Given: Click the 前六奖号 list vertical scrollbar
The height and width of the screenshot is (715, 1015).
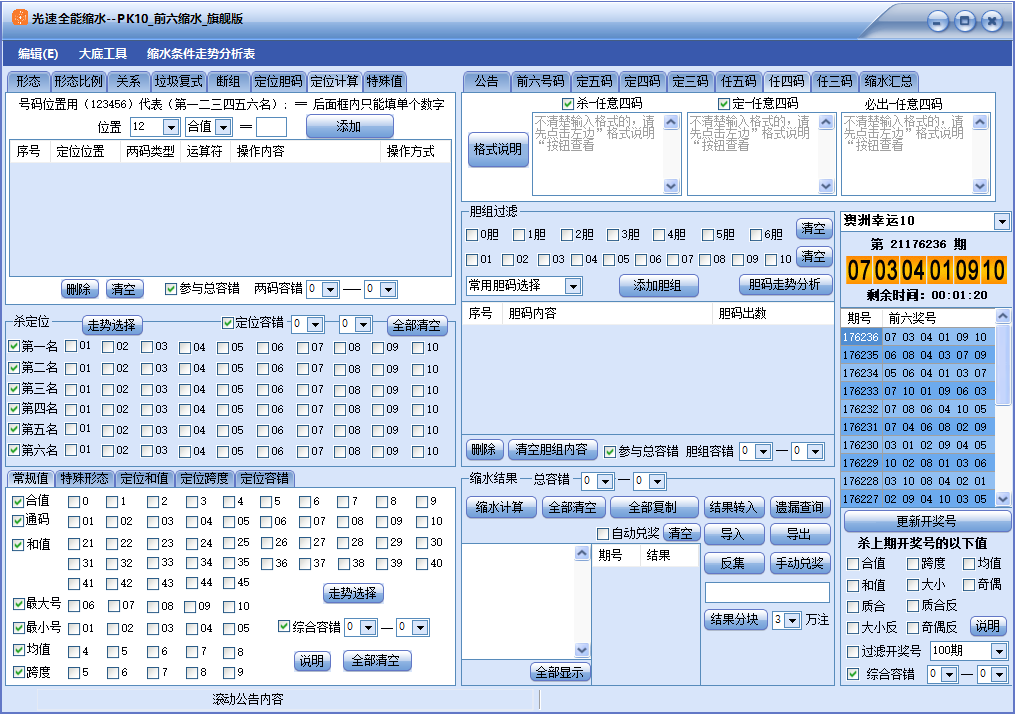Looking at the screenshot, I should click(x=1004, y=420).
